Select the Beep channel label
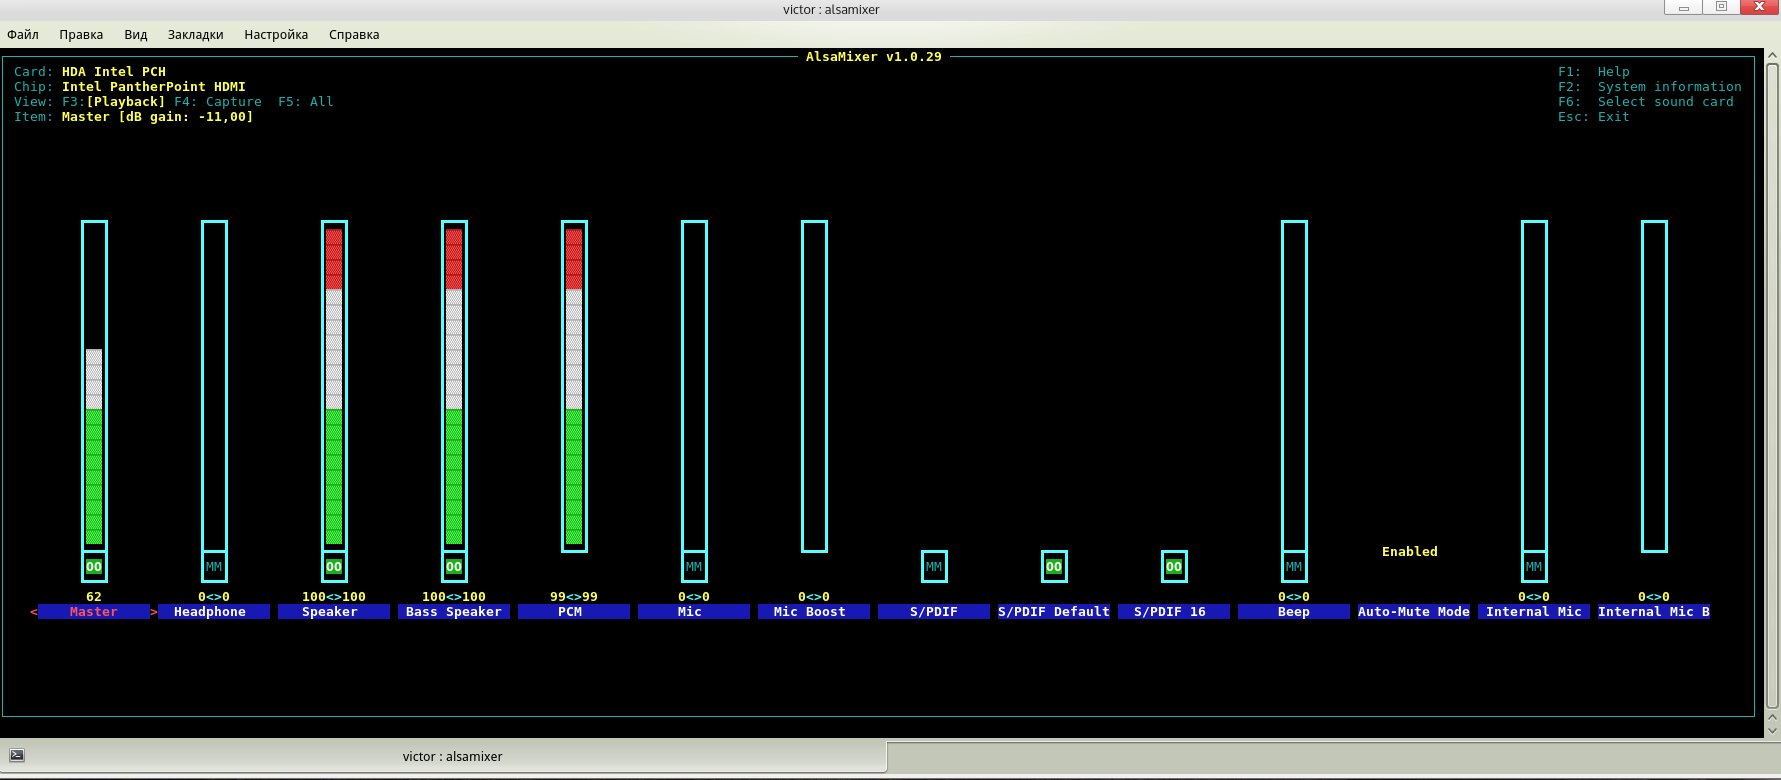Screen dimensions: 1781x780 (x=1294, y=612)
